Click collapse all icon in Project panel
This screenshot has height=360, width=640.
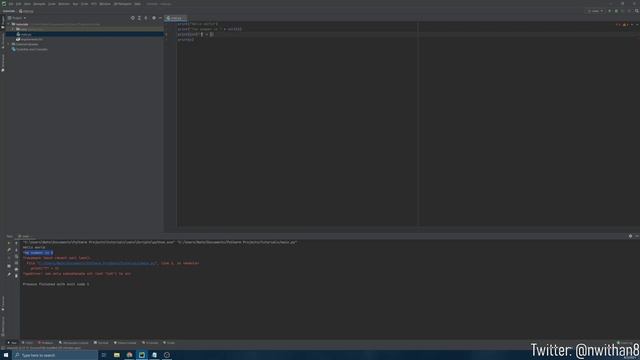[x=146, y=18]
